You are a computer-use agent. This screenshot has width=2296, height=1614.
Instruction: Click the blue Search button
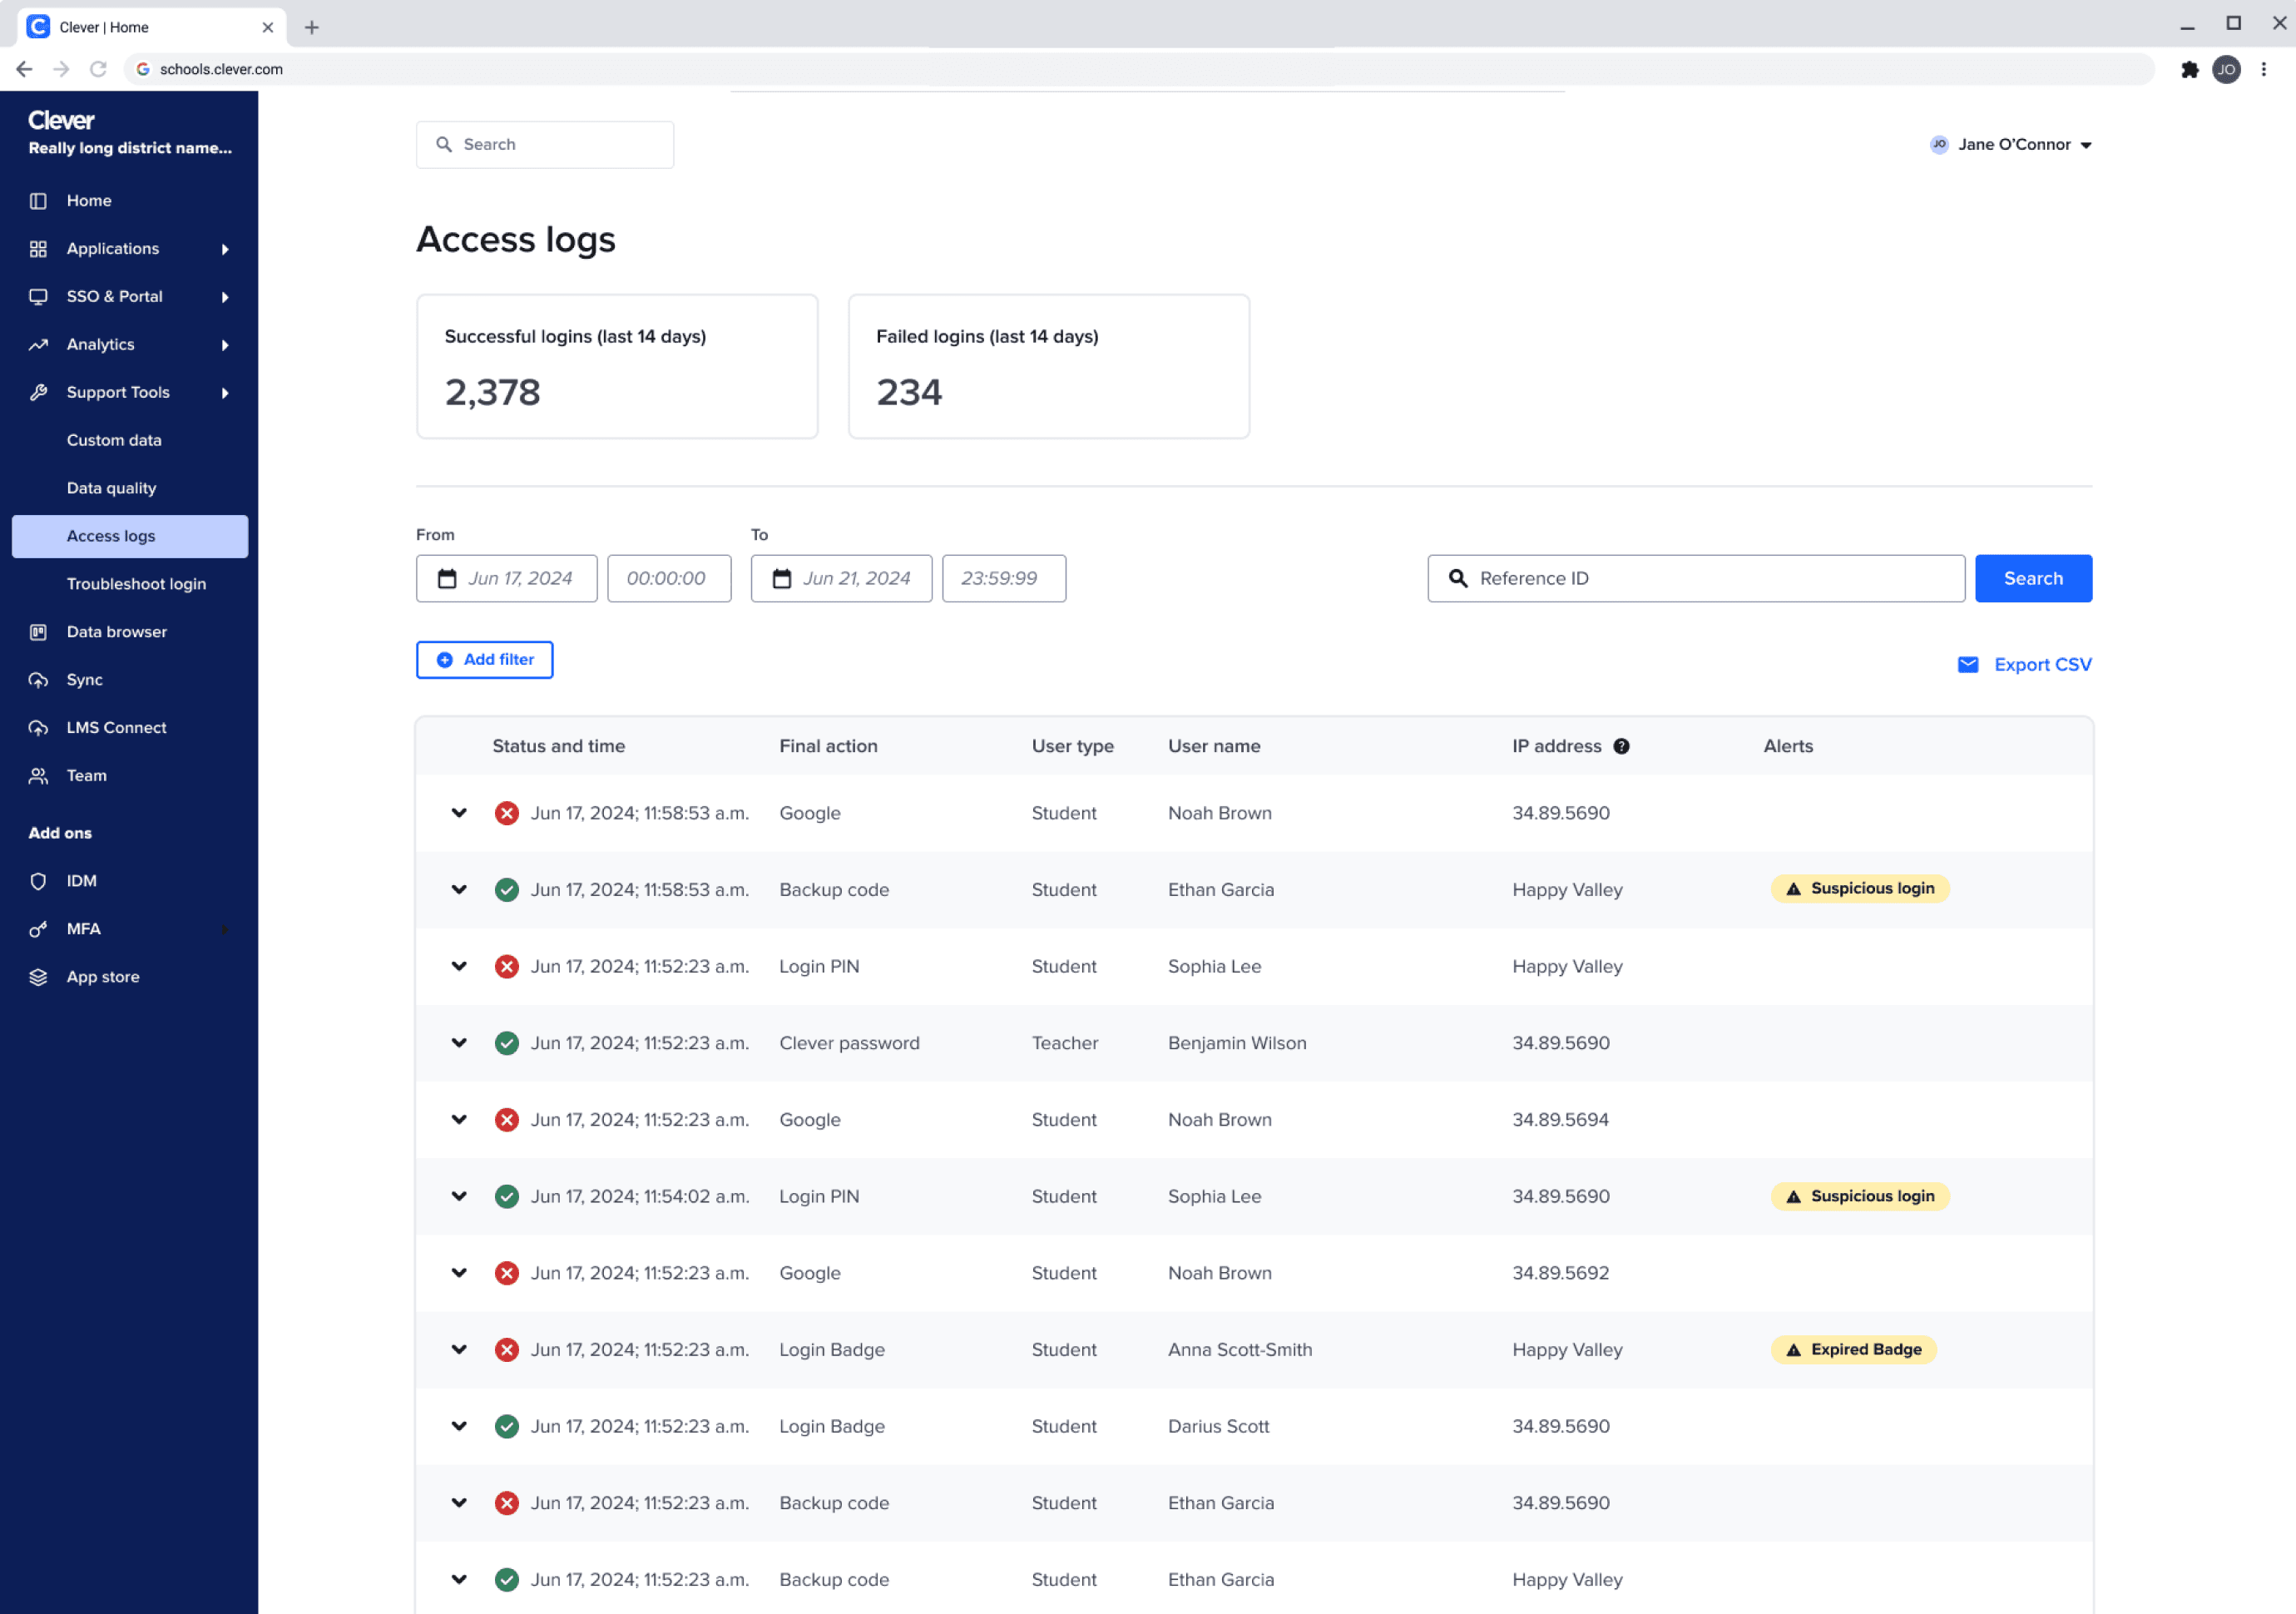(2032, 579)
